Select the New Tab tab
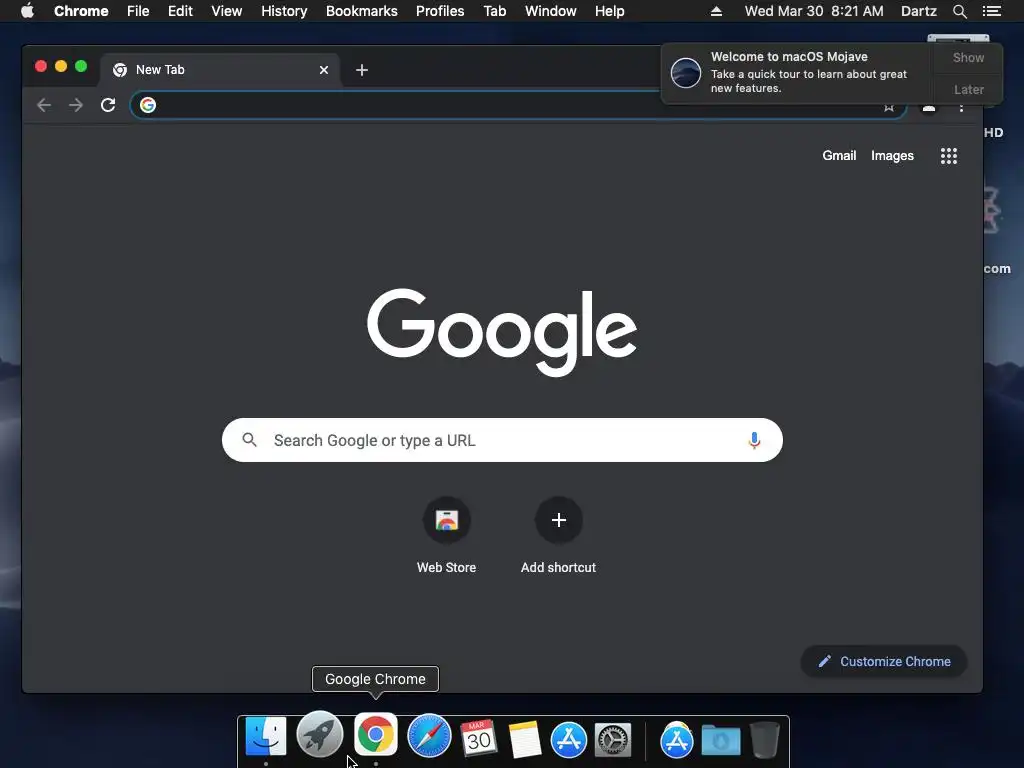1024x768 pixels. tap(219, 70)
